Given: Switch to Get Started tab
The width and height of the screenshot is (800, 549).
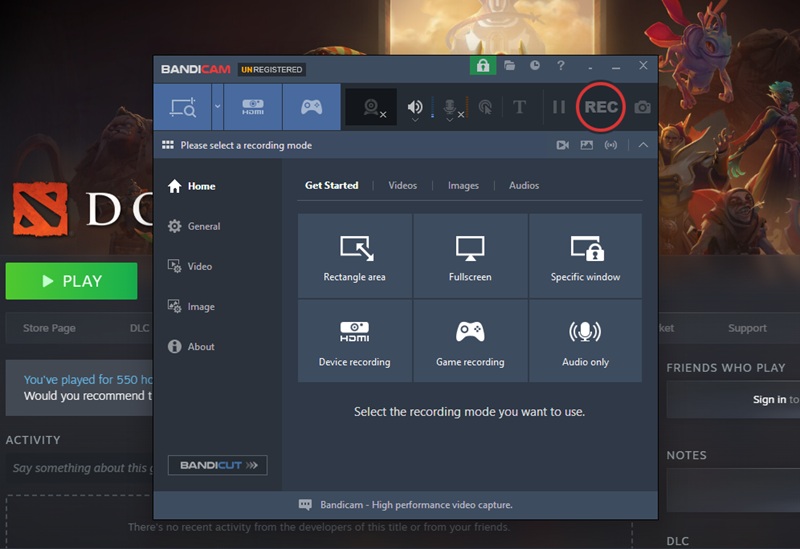Looking at the screenshot, I should pyautogui.click(x=332, y=185).
